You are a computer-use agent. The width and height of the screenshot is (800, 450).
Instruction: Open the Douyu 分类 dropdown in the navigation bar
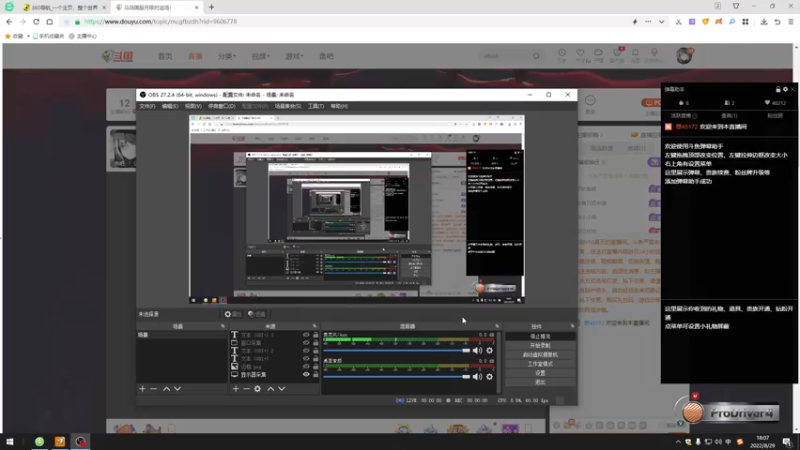click(227, 56)
